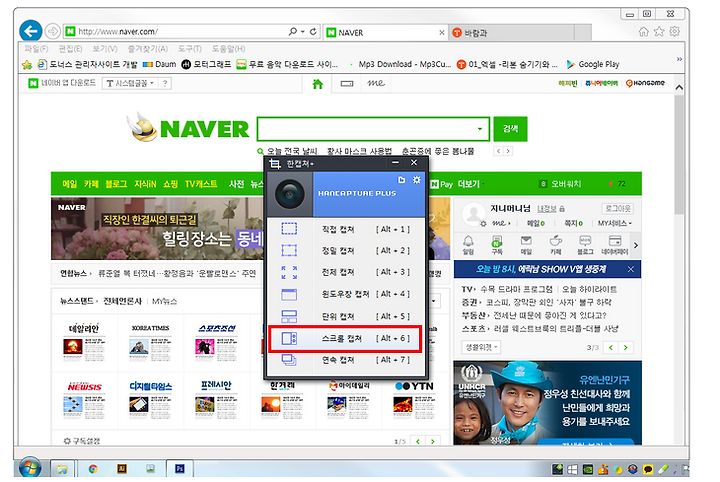Viewport: 720px width, 482px height.
Task: Click the Naver toolbar green home icon
Action: [318, 84]
